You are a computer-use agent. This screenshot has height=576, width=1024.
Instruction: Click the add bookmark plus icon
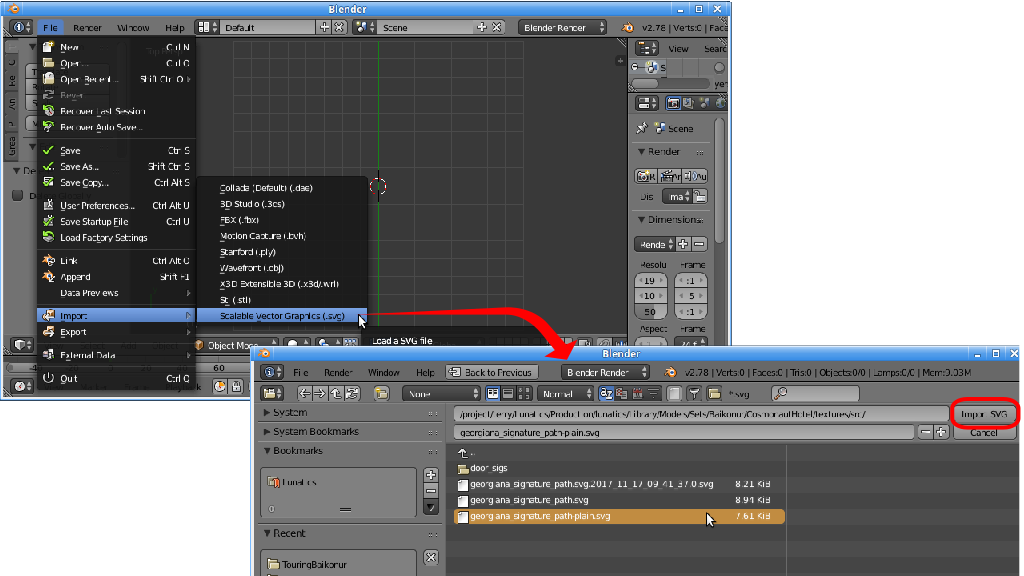431,475
